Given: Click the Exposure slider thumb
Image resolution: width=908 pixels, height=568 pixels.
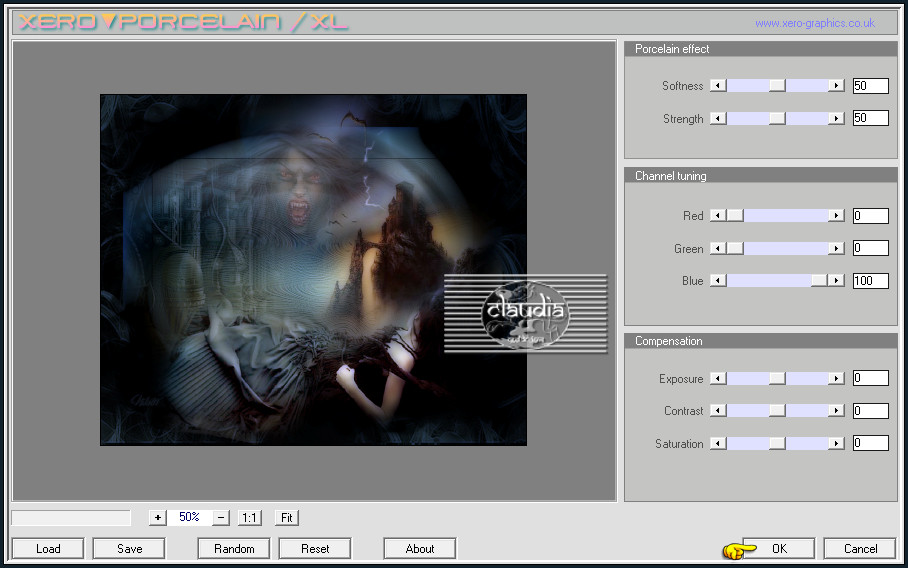Looking at the screenshot, I should [777, 379].
